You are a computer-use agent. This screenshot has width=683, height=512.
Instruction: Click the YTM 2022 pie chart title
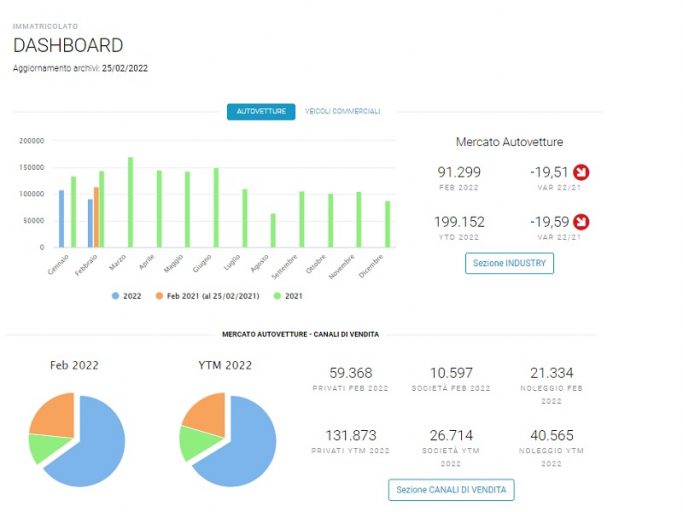coord(225,365)
